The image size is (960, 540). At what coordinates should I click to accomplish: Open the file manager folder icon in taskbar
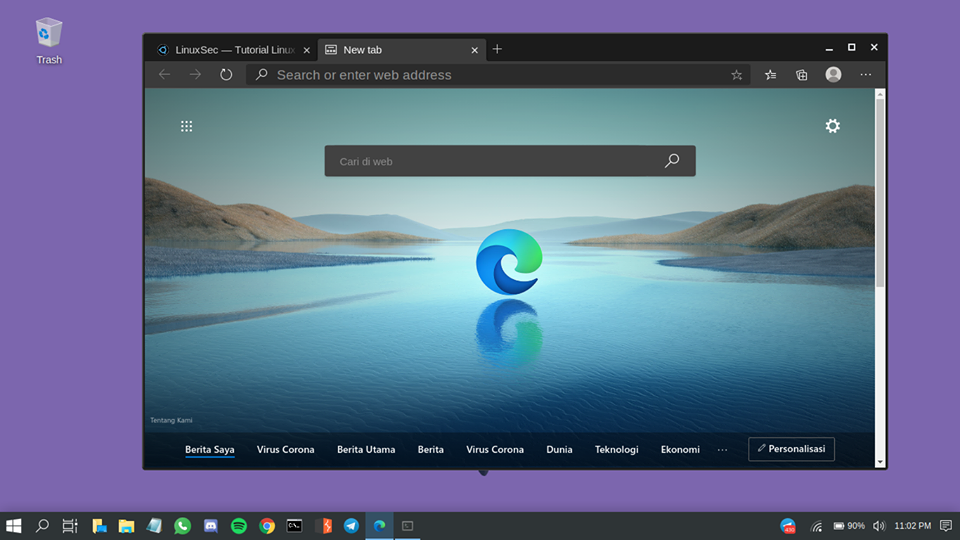pyautogui.click(x=126, y=526)
